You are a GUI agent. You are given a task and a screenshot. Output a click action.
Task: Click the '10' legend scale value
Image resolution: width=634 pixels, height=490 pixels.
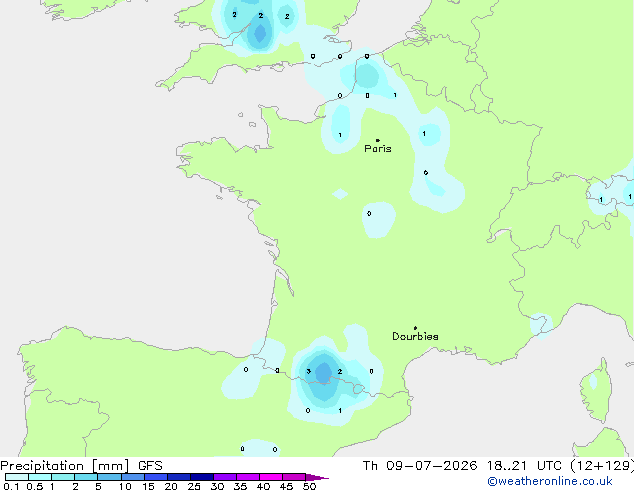[x=125, y=486]
